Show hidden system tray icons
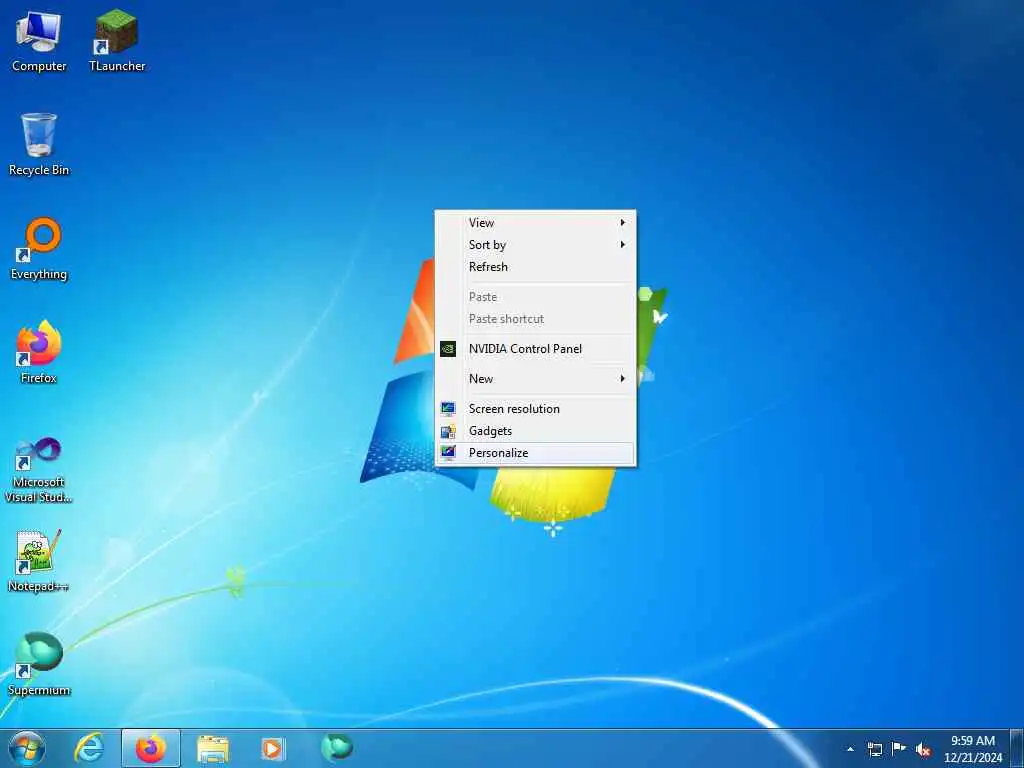The image size is (1024, 768). (x=850, y=749)
